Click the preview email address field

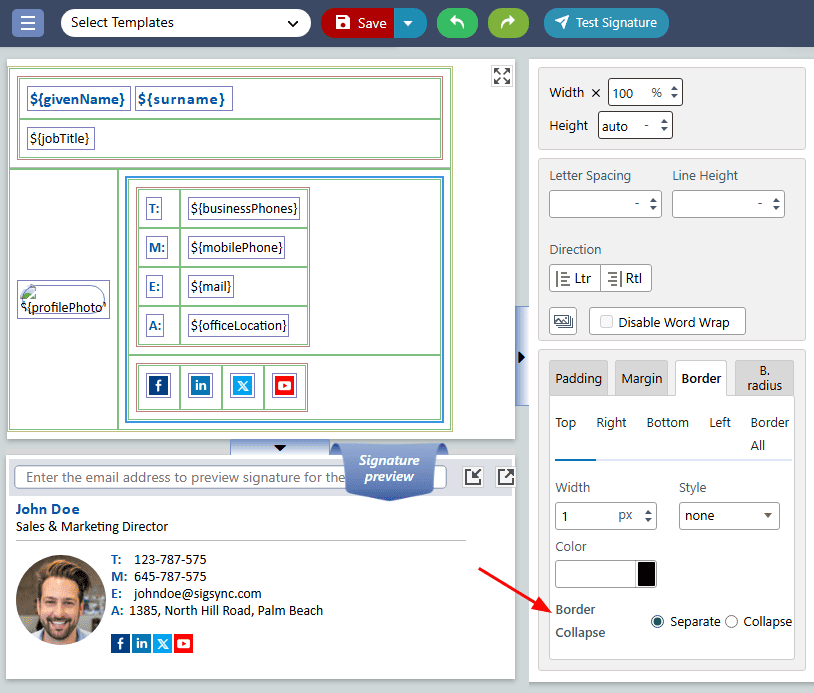[x=230, y=477]
